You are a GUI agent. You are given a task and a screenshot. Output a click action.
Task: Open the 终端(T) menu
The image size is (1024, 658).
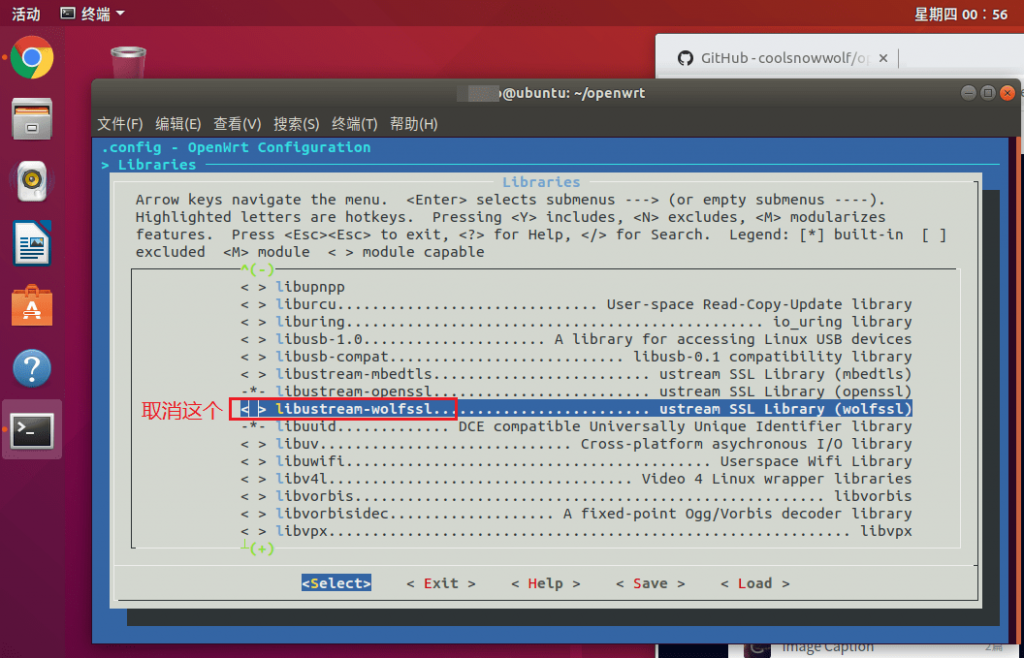(355, 124)
